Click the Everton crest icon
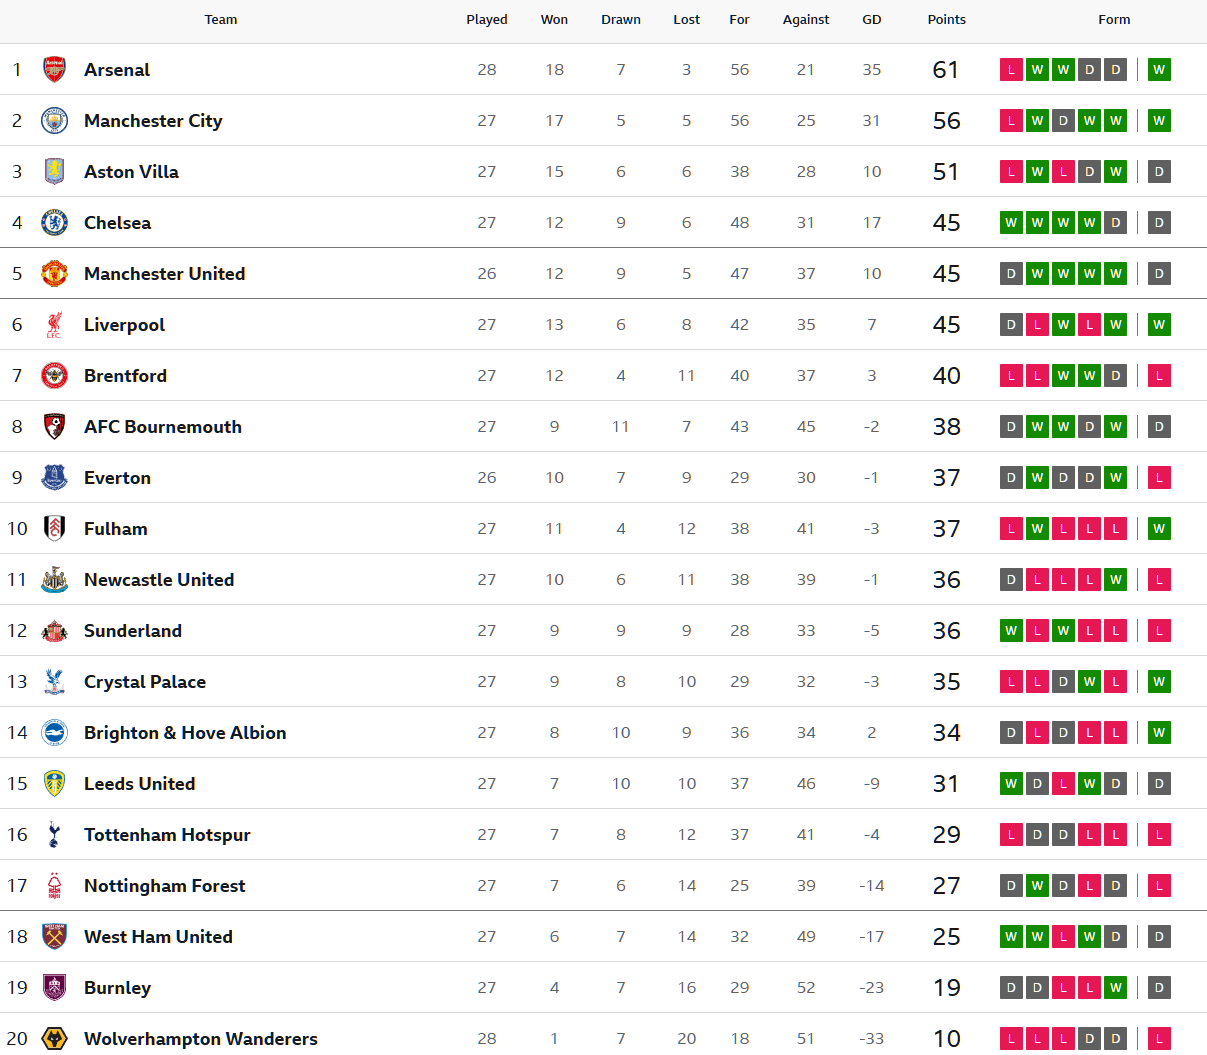Viewport: 1207px width, 1055px height. click(54, 477)
